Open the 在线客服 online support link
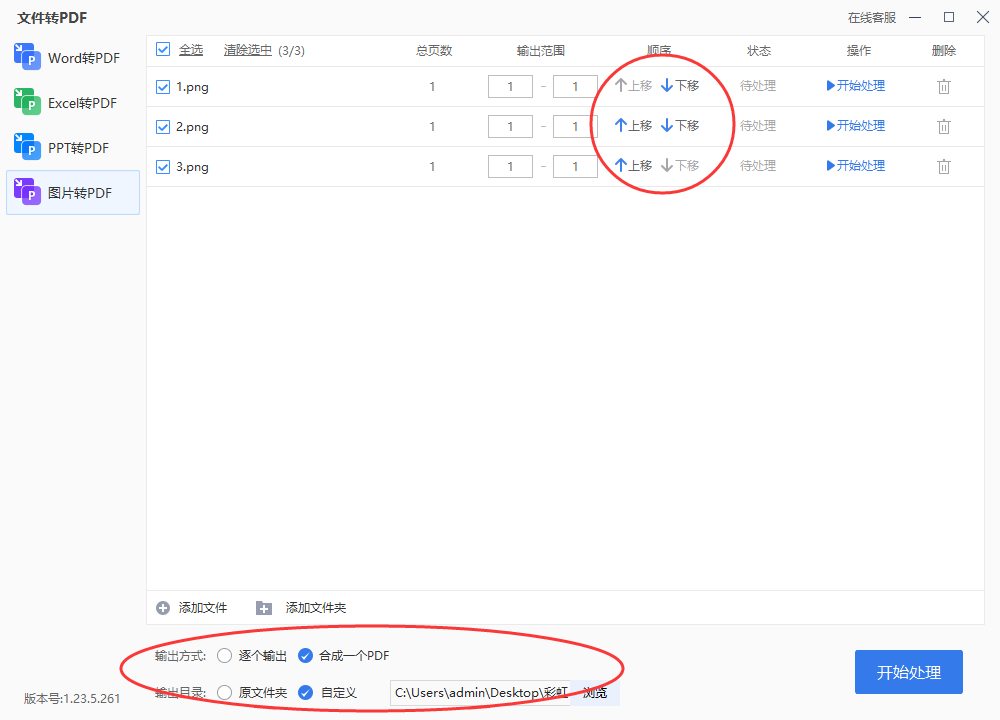The height and width of the screenshot is (720, 1000). 872,18
